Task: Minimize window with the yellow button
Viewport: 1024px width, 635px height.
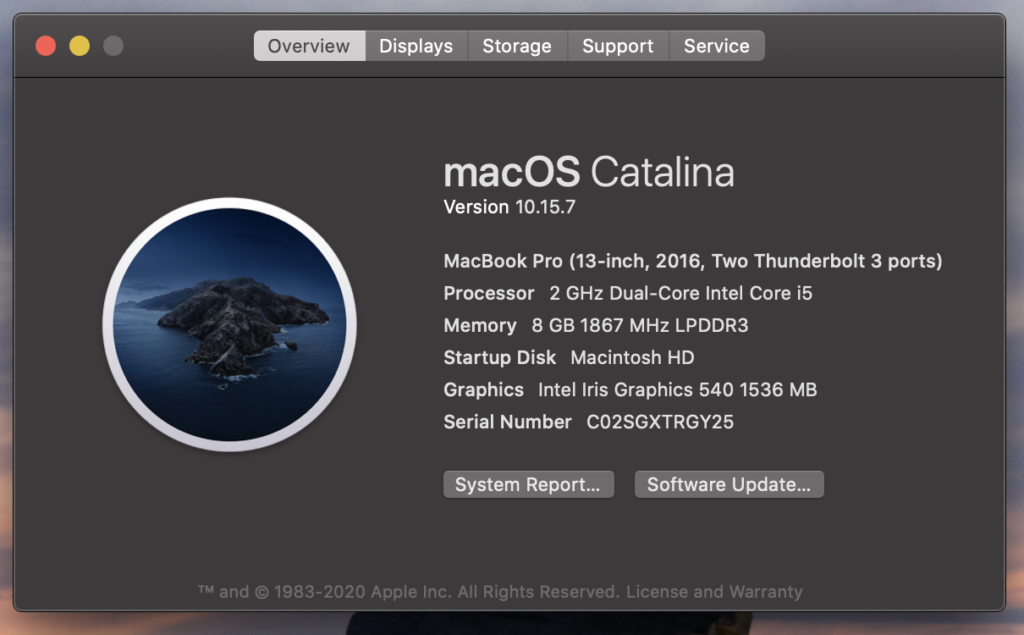Action: 79,46
